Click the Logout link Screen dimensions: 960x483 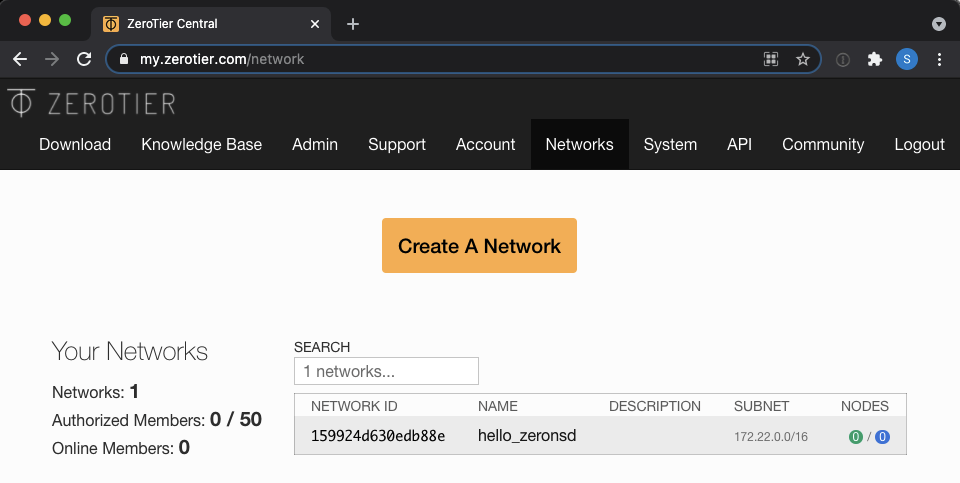point(919,144)
